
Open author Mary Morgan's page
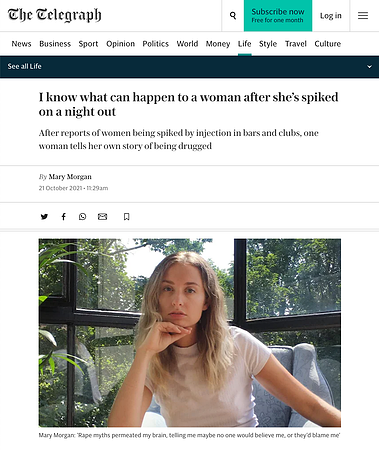[x=70, y=177]
